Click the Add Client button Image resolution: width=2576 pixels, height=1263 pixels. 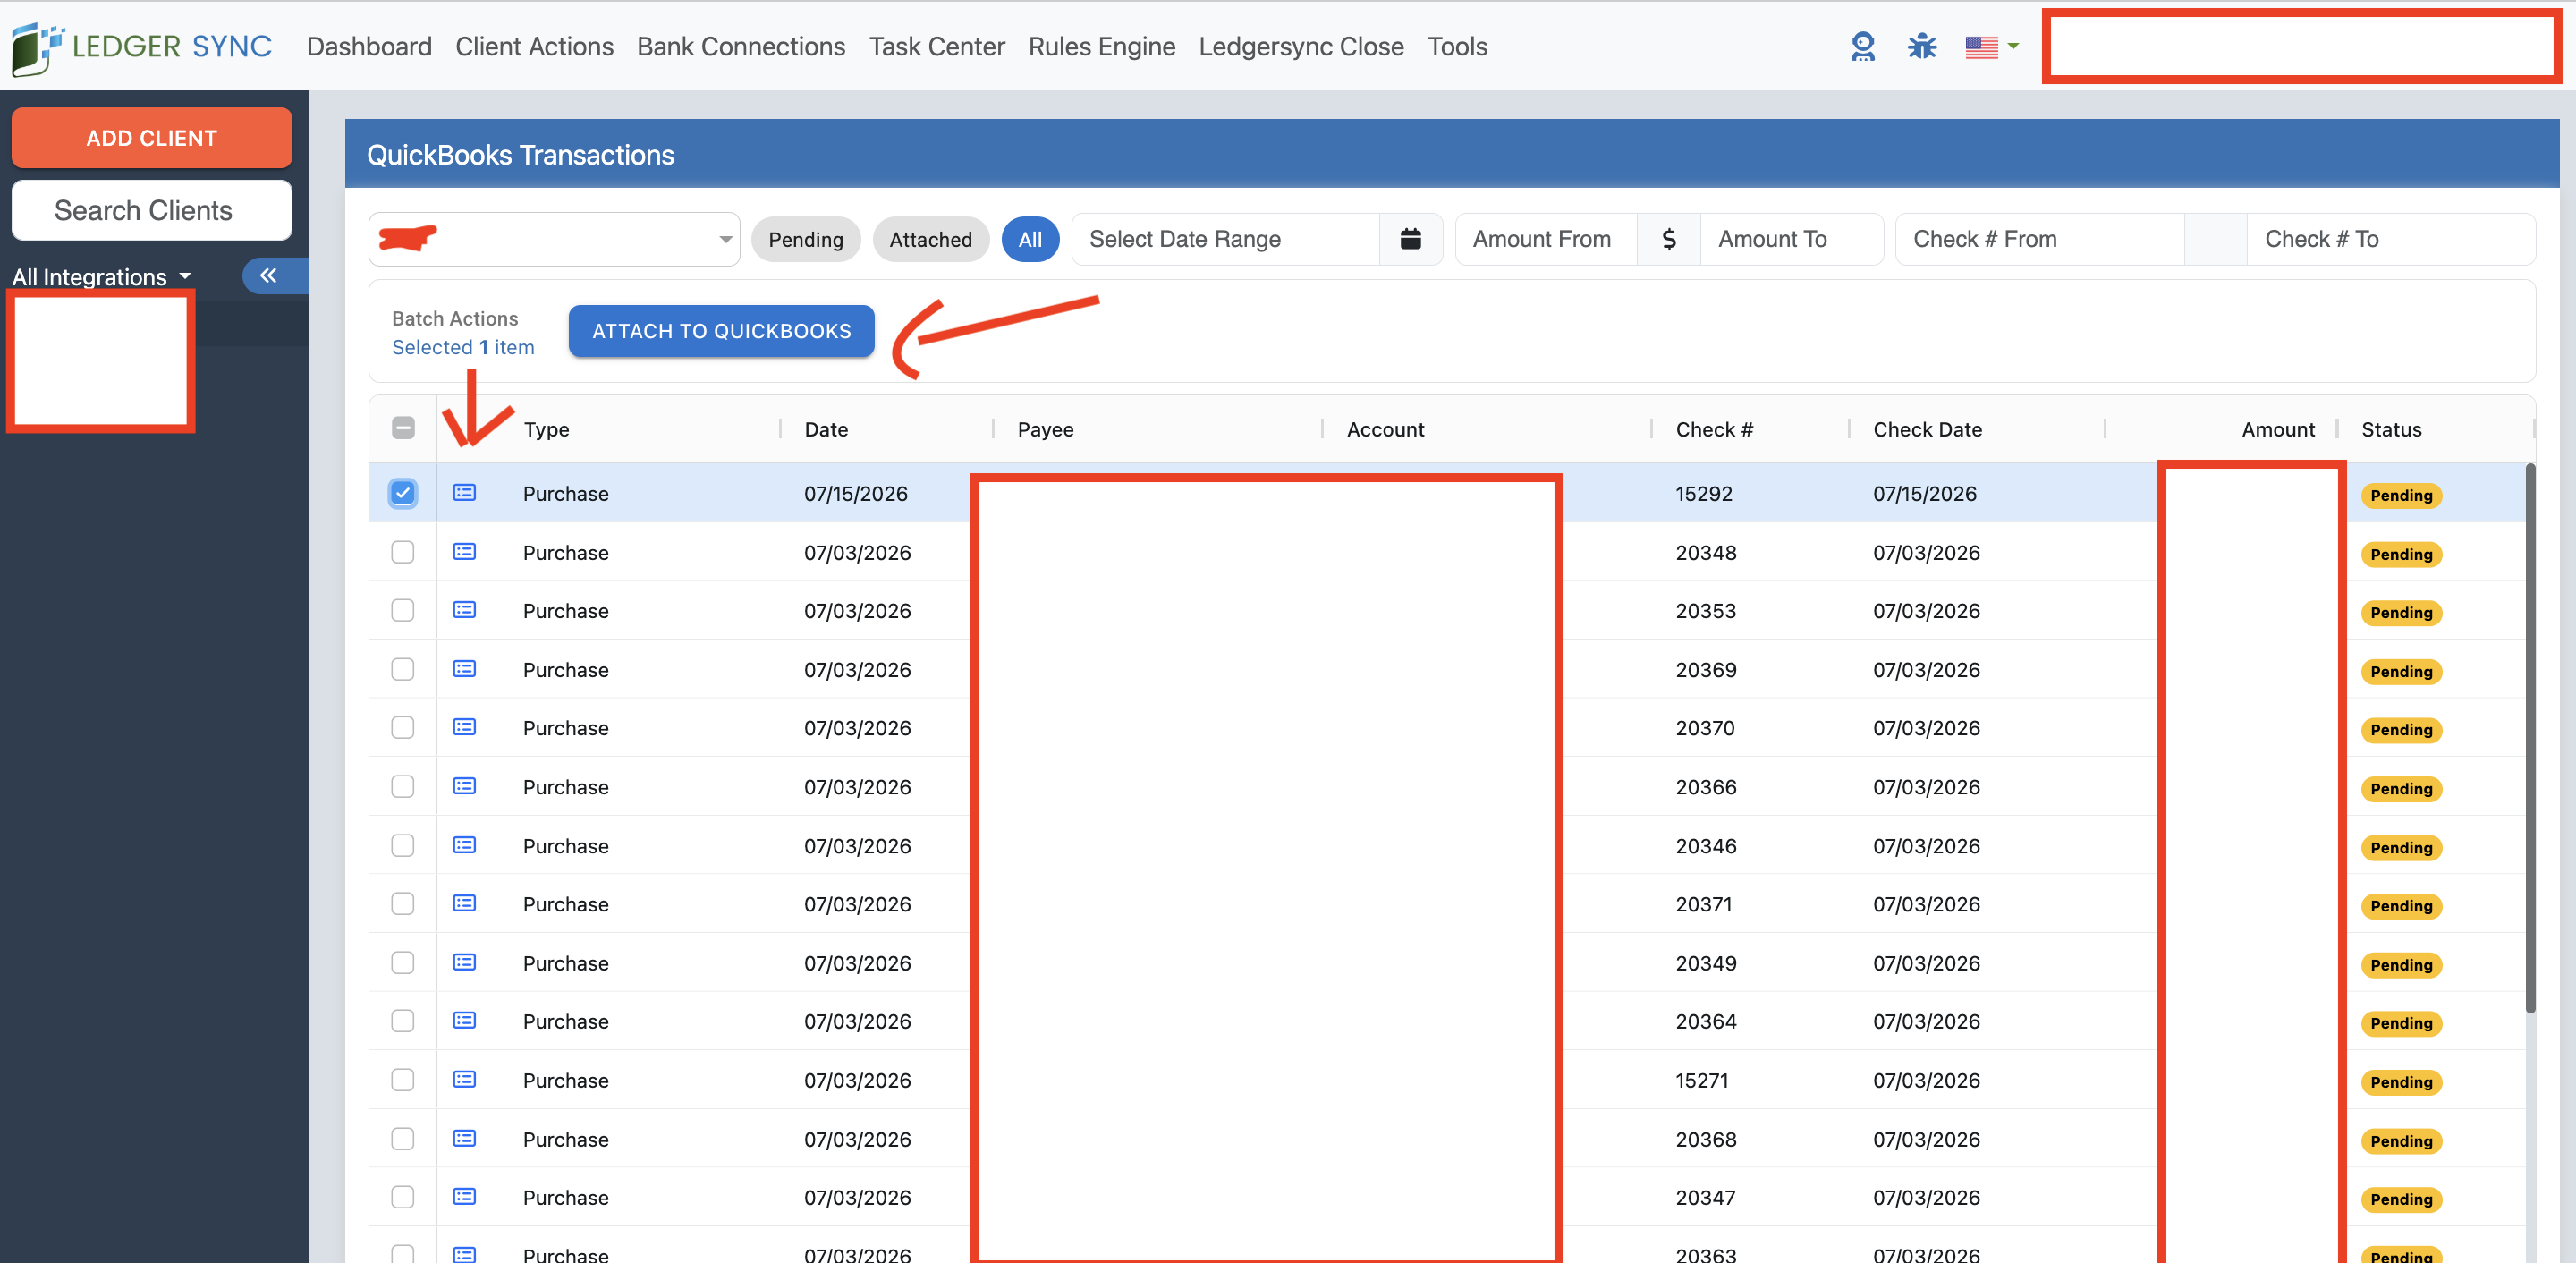(152, 138)
